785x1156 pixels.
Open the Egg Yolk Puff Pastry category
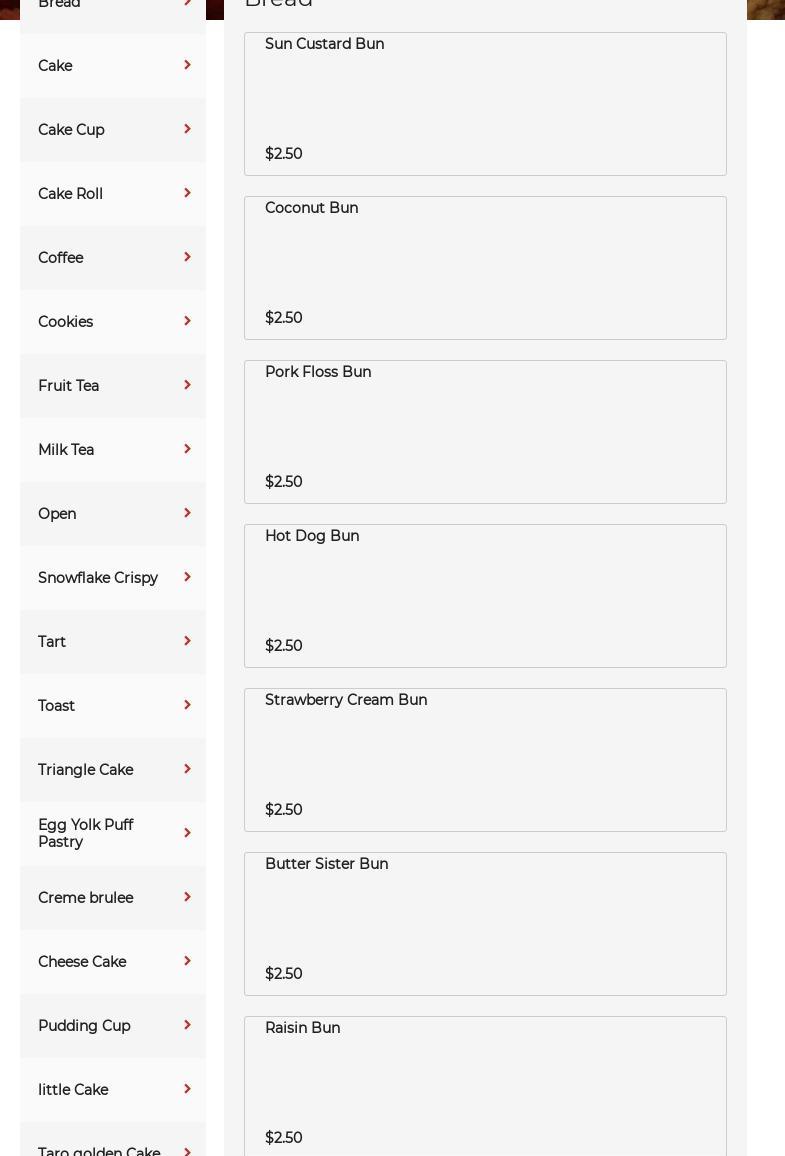click(85, 833)
